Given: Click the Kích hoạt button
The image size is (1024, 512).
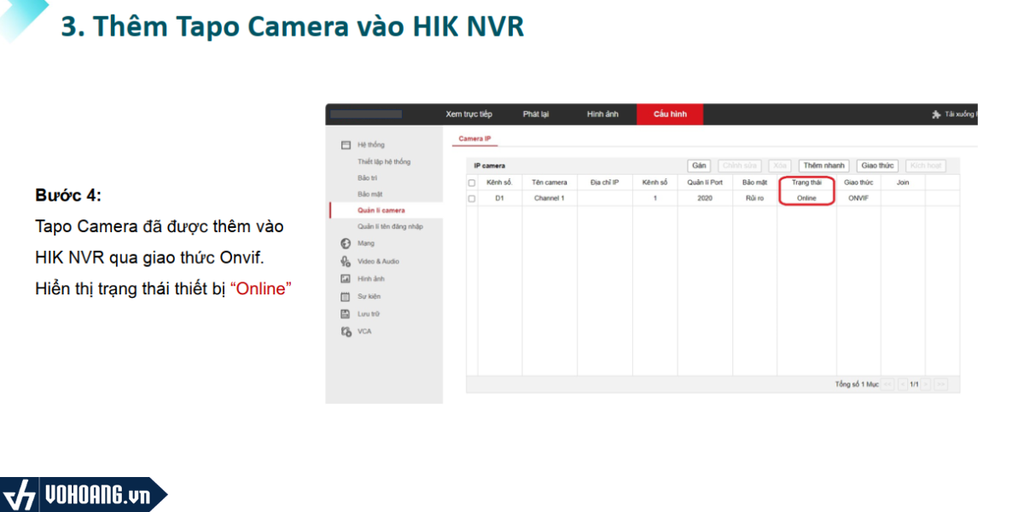Looking at the screenshot, I should [925, 166].
